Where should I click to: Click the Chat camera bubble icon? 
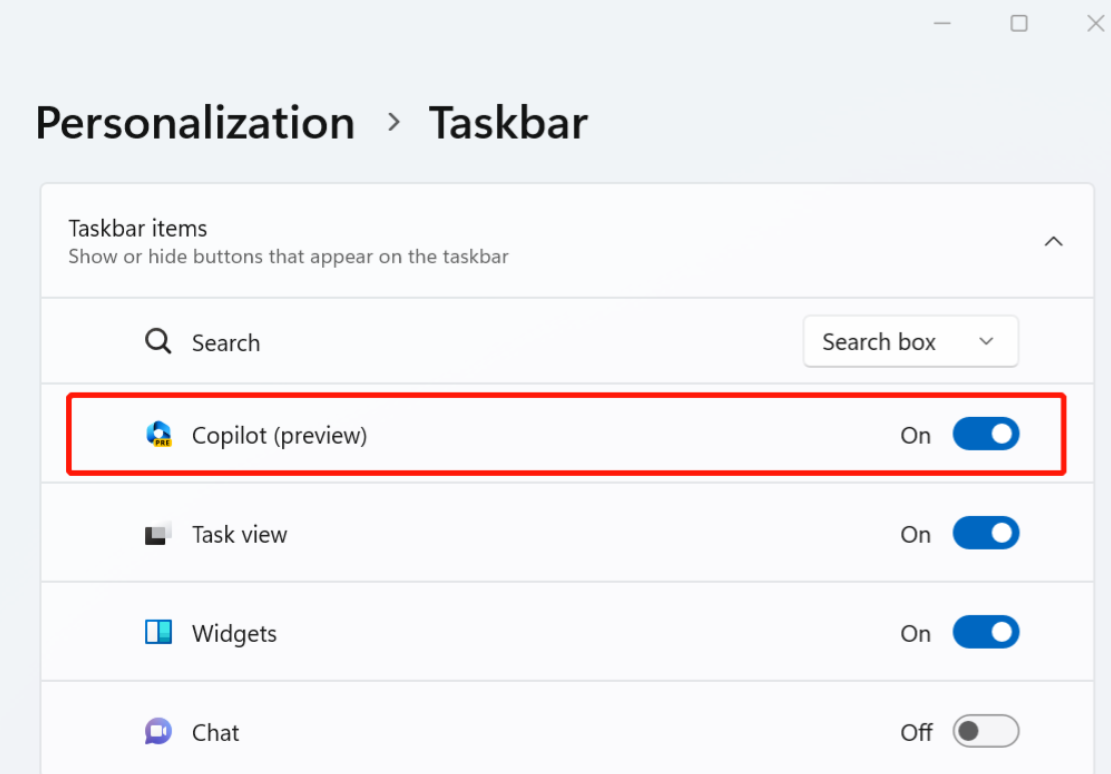[159, 731]
